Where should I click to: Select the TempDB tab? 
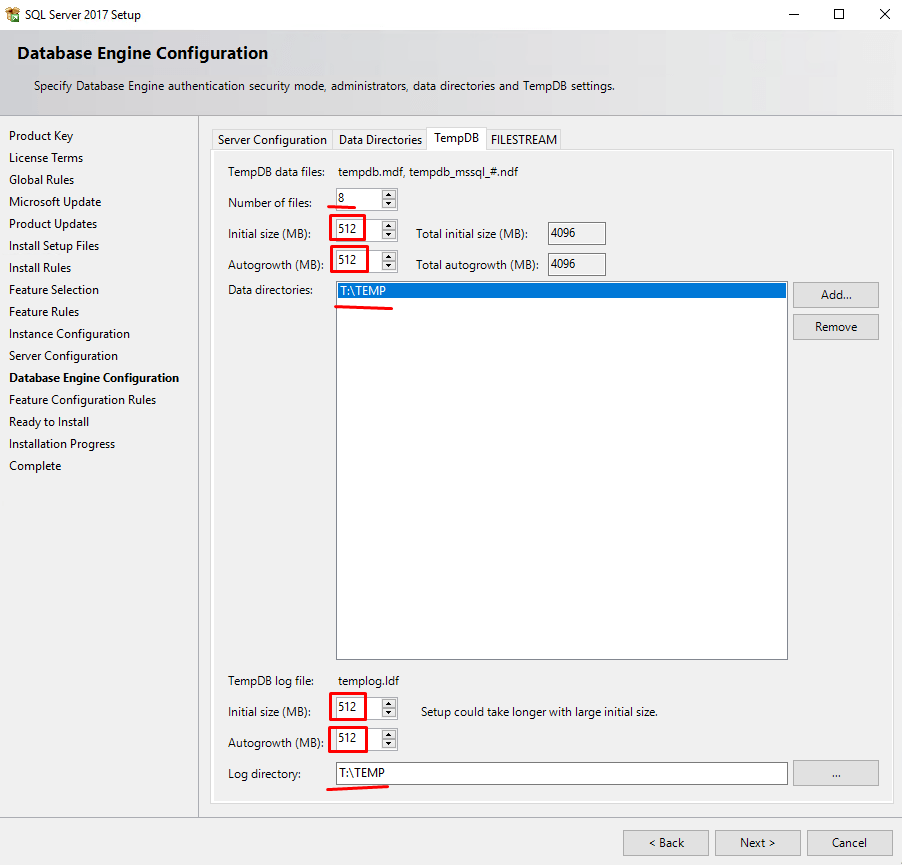(x=456, y=138)
